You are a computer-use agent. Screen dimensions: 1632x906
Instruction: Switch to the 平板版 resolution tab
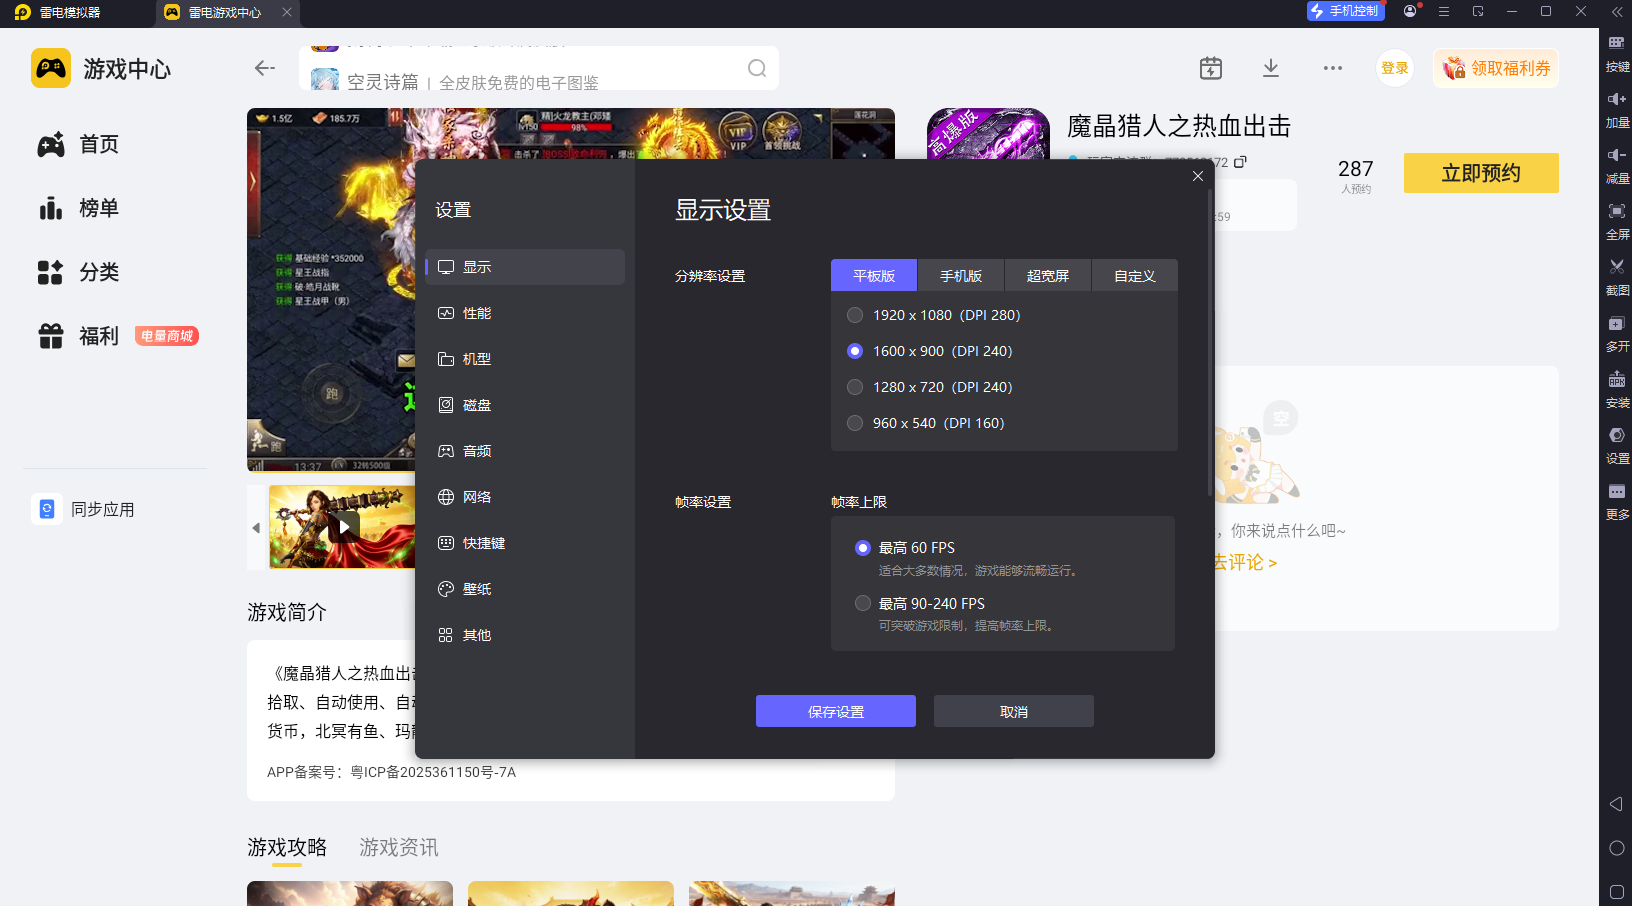click(x=874, y=275)
